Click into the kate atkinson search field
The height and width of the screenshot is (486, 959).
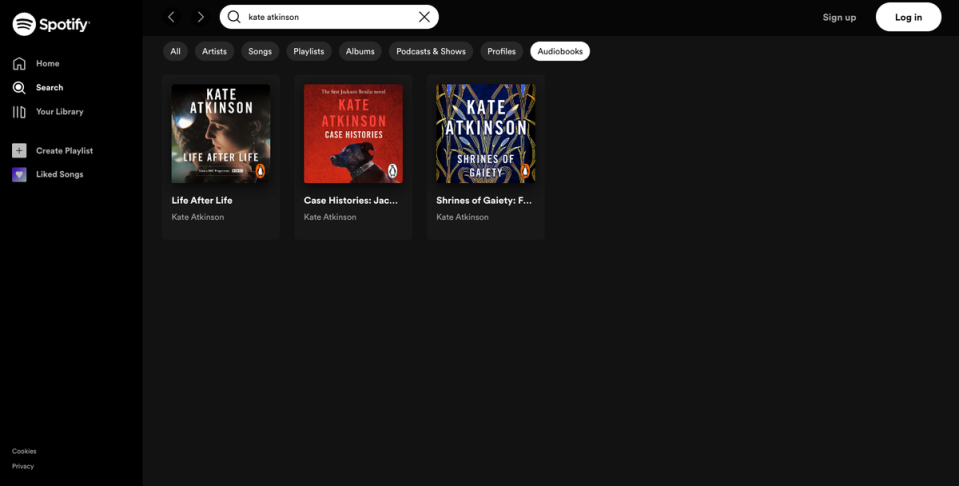[x=330, y=17]
